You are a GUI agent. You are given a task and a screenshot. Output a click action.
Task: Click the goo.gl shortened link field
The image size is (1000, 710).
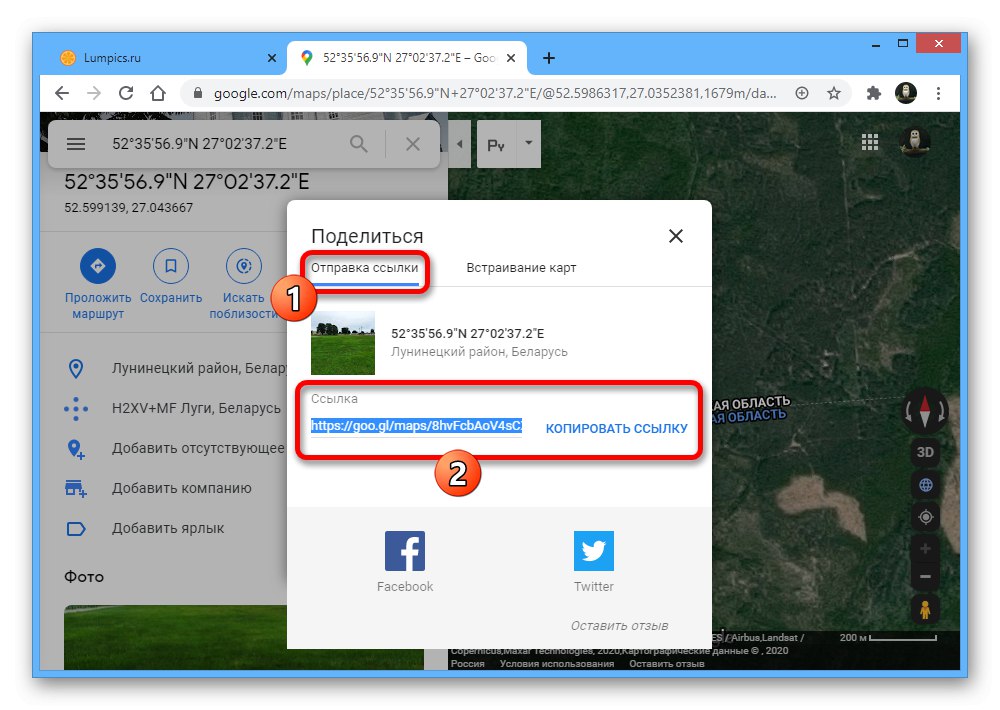[416, 426]
